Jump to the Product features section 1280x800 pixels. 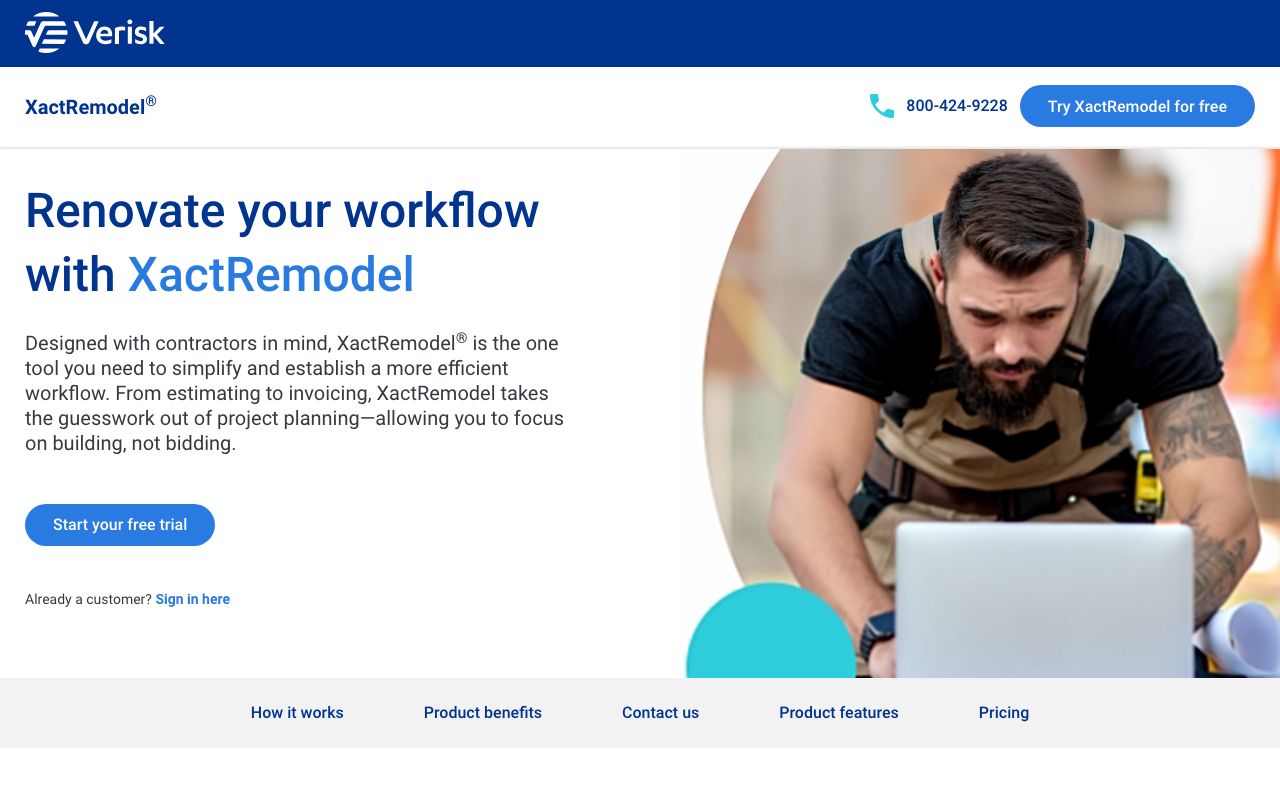(x=838, y=713)
